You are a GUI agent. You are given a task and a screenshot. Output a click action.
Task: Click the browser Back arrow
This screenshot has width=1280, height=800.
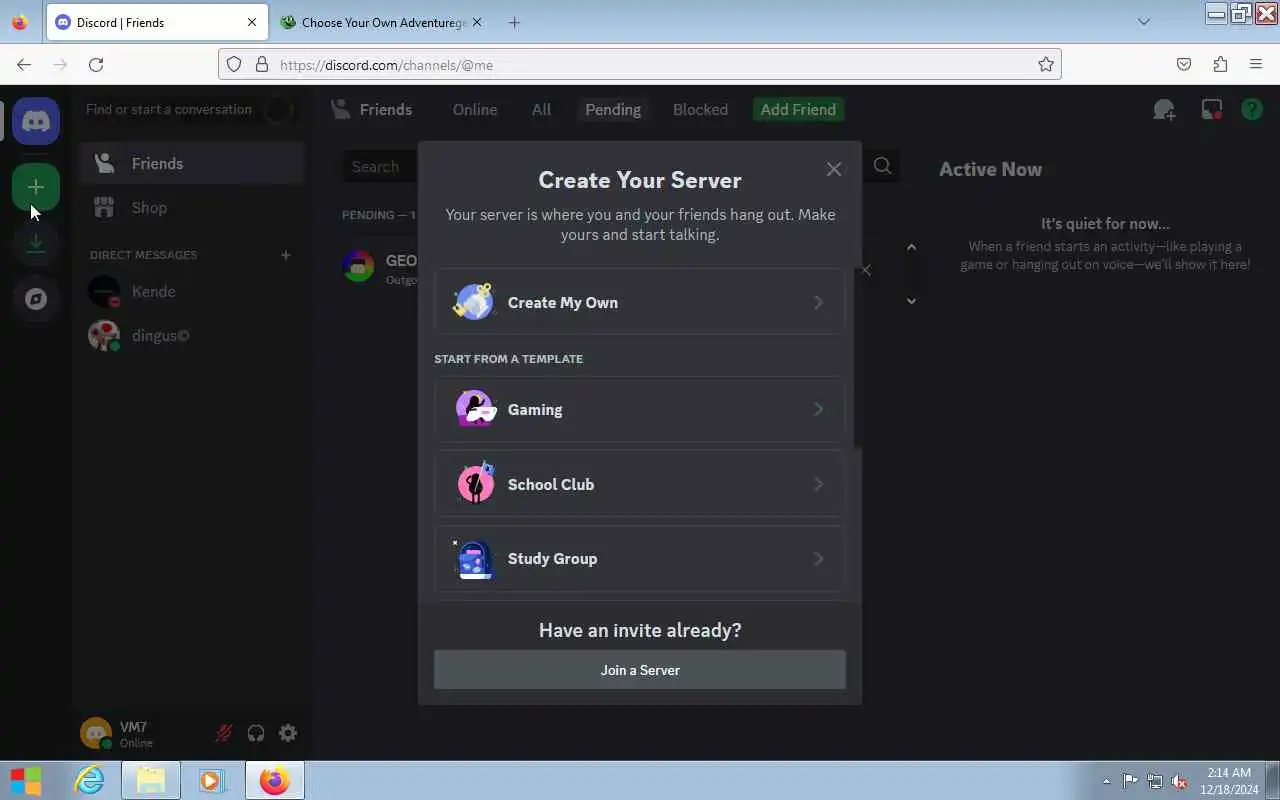point(24,65)
